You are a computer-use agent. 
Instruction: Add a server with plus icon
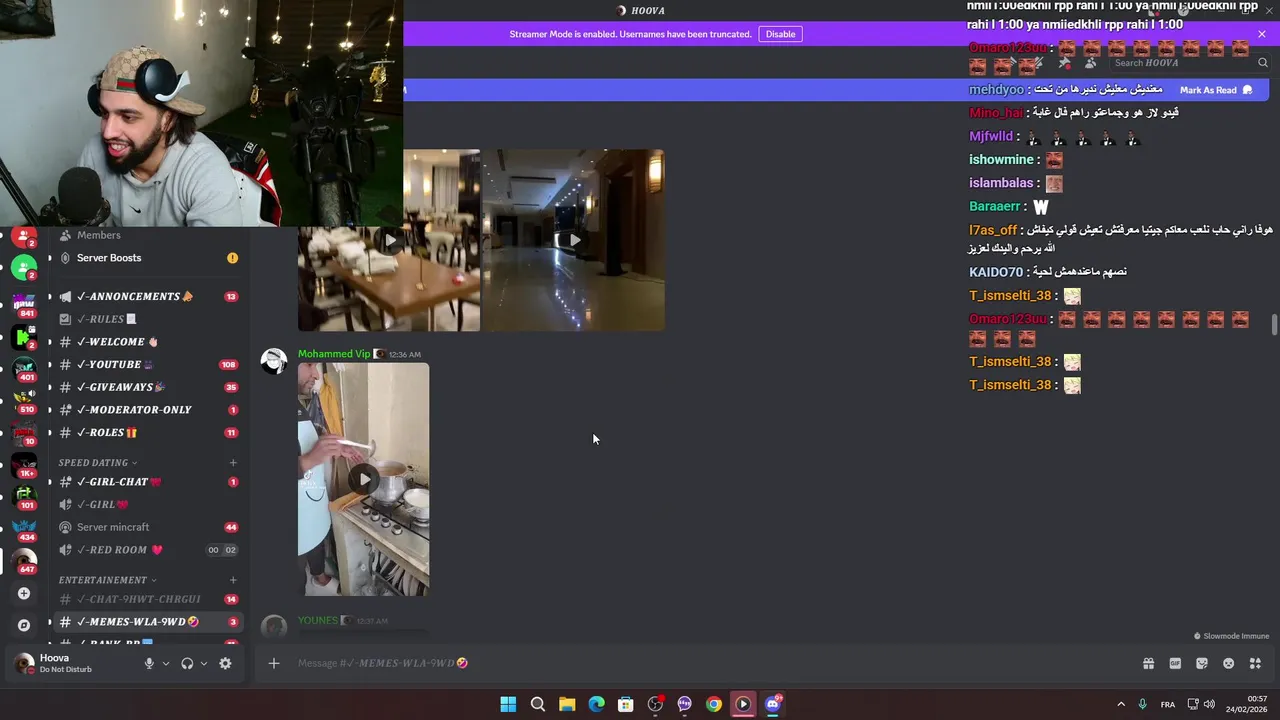(x=24, y=593)
